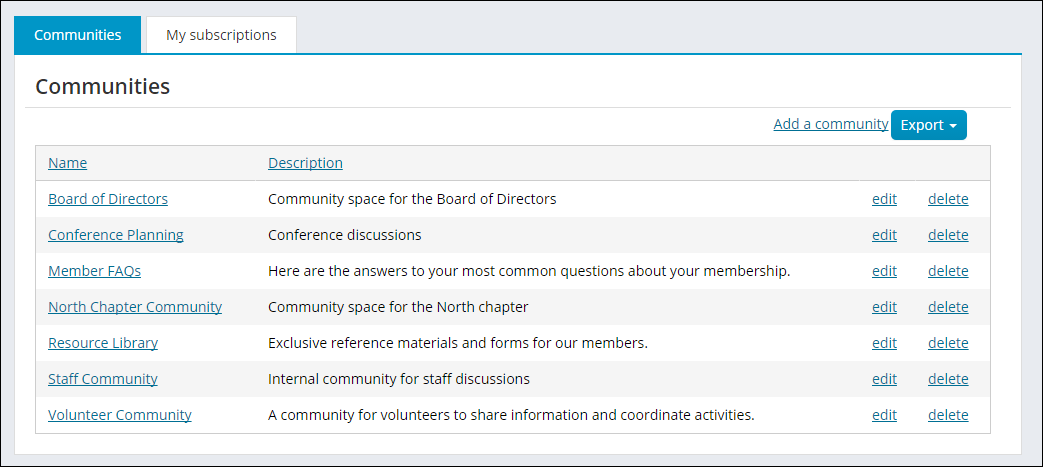Open the Board of Directors community
Screen dimensions: 1043x467
[108, 199]
